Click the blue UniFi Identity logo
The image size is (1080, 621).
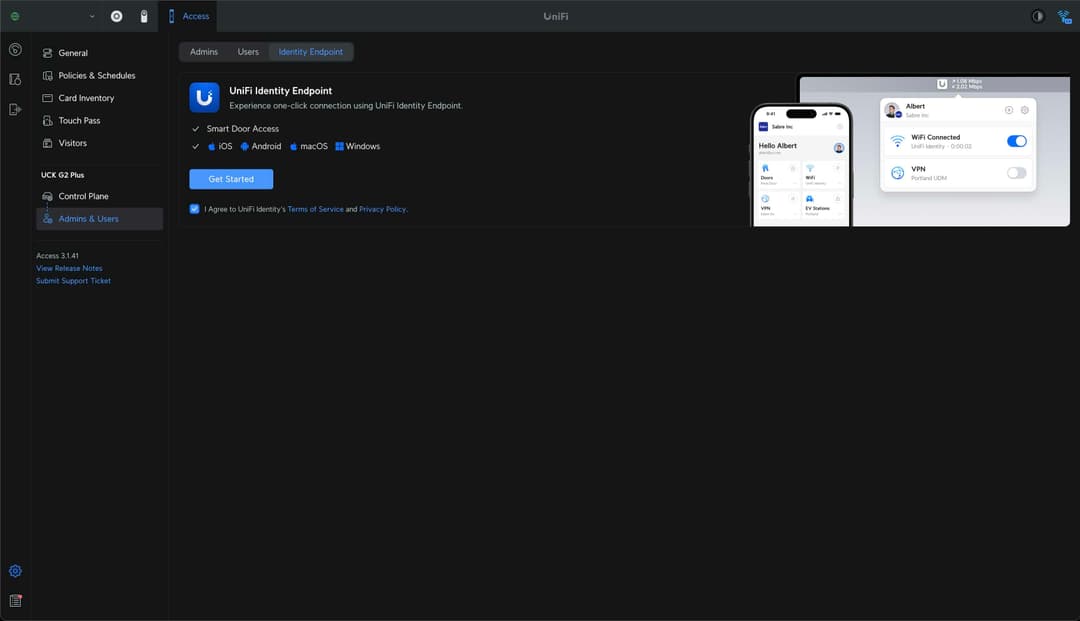205,98
